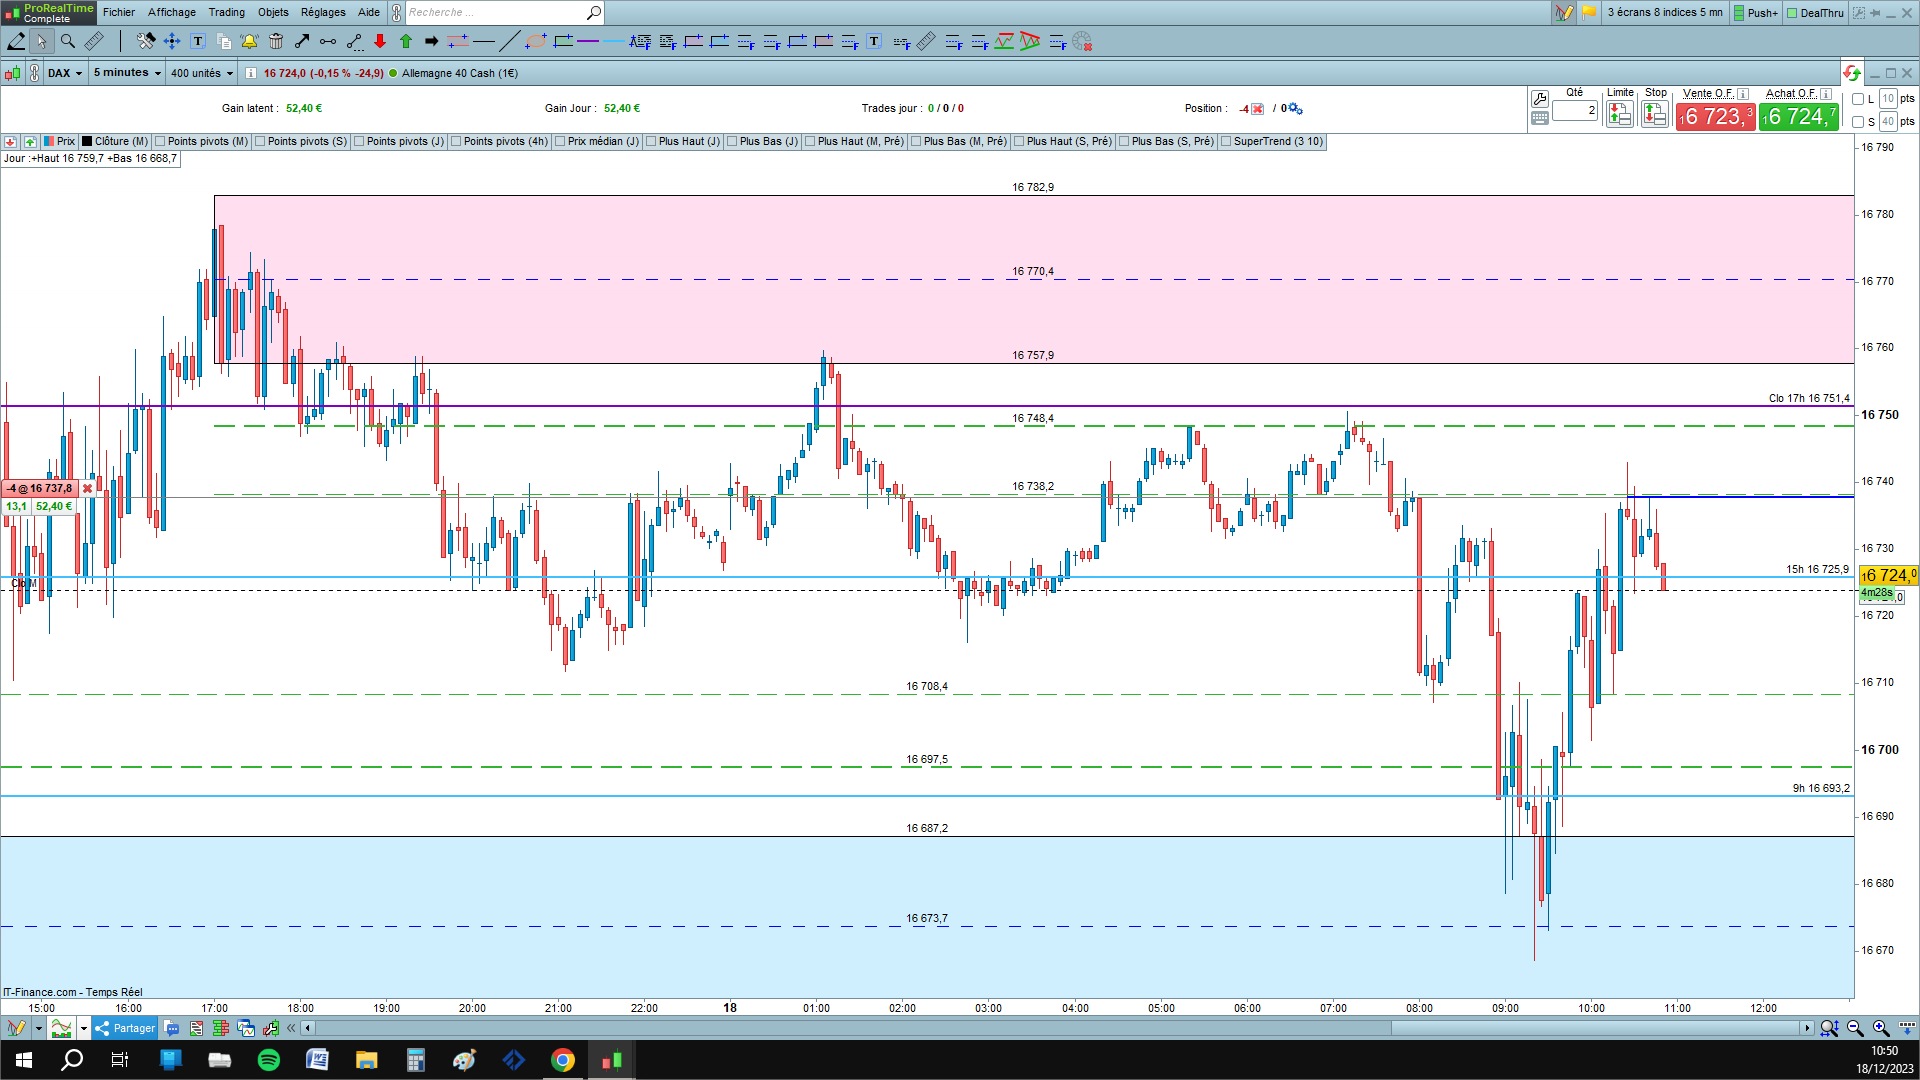1920x1080 pixels.
Task: Toggle the Plus Haut (J) checkbox
Action: point(652,142)
